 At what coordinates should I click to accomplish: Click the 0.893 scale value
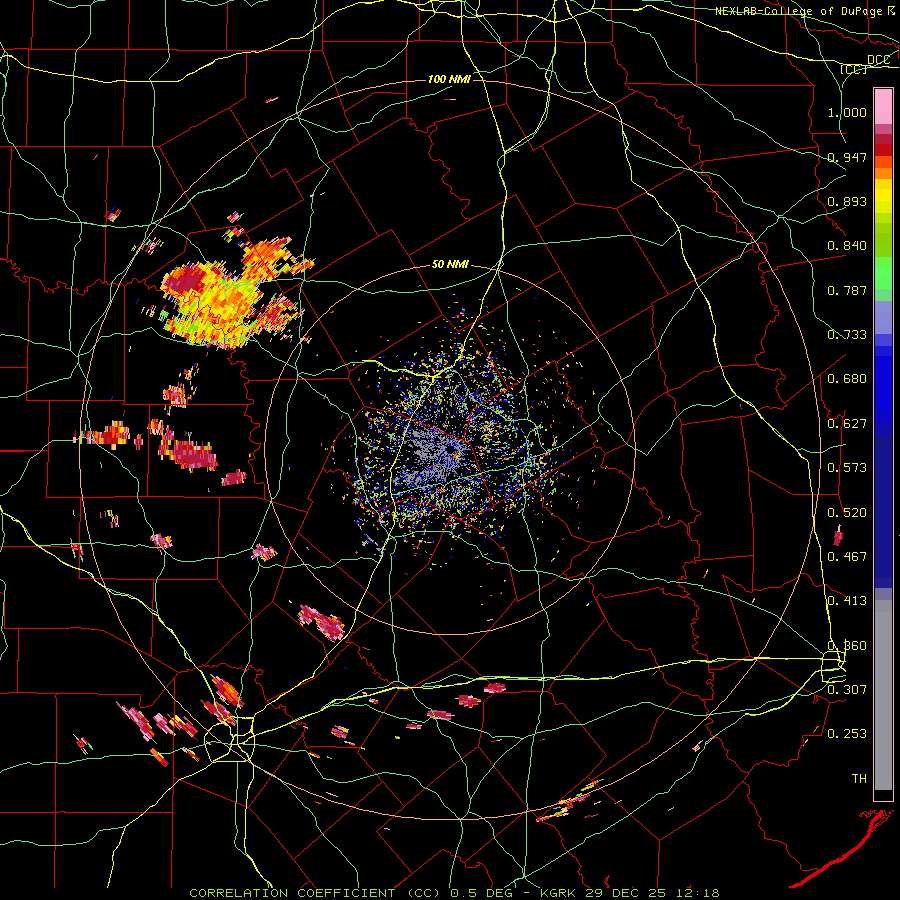tap(847, 201)
